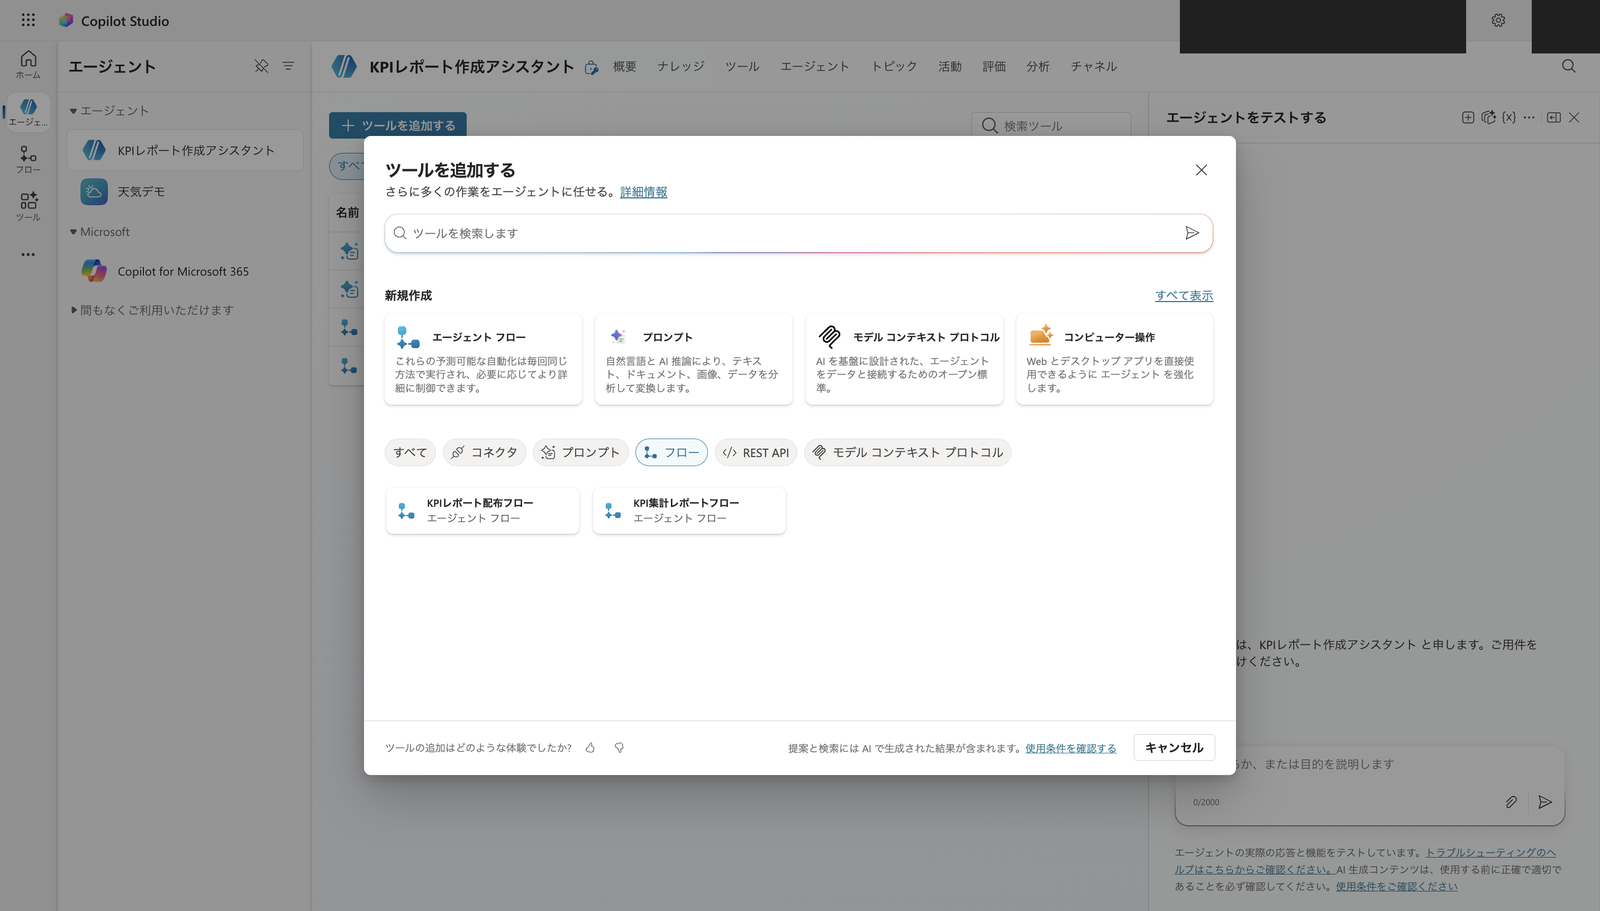Select the KPIレポート配布フロー tool
1600x911 pixels.
(482, 510)
